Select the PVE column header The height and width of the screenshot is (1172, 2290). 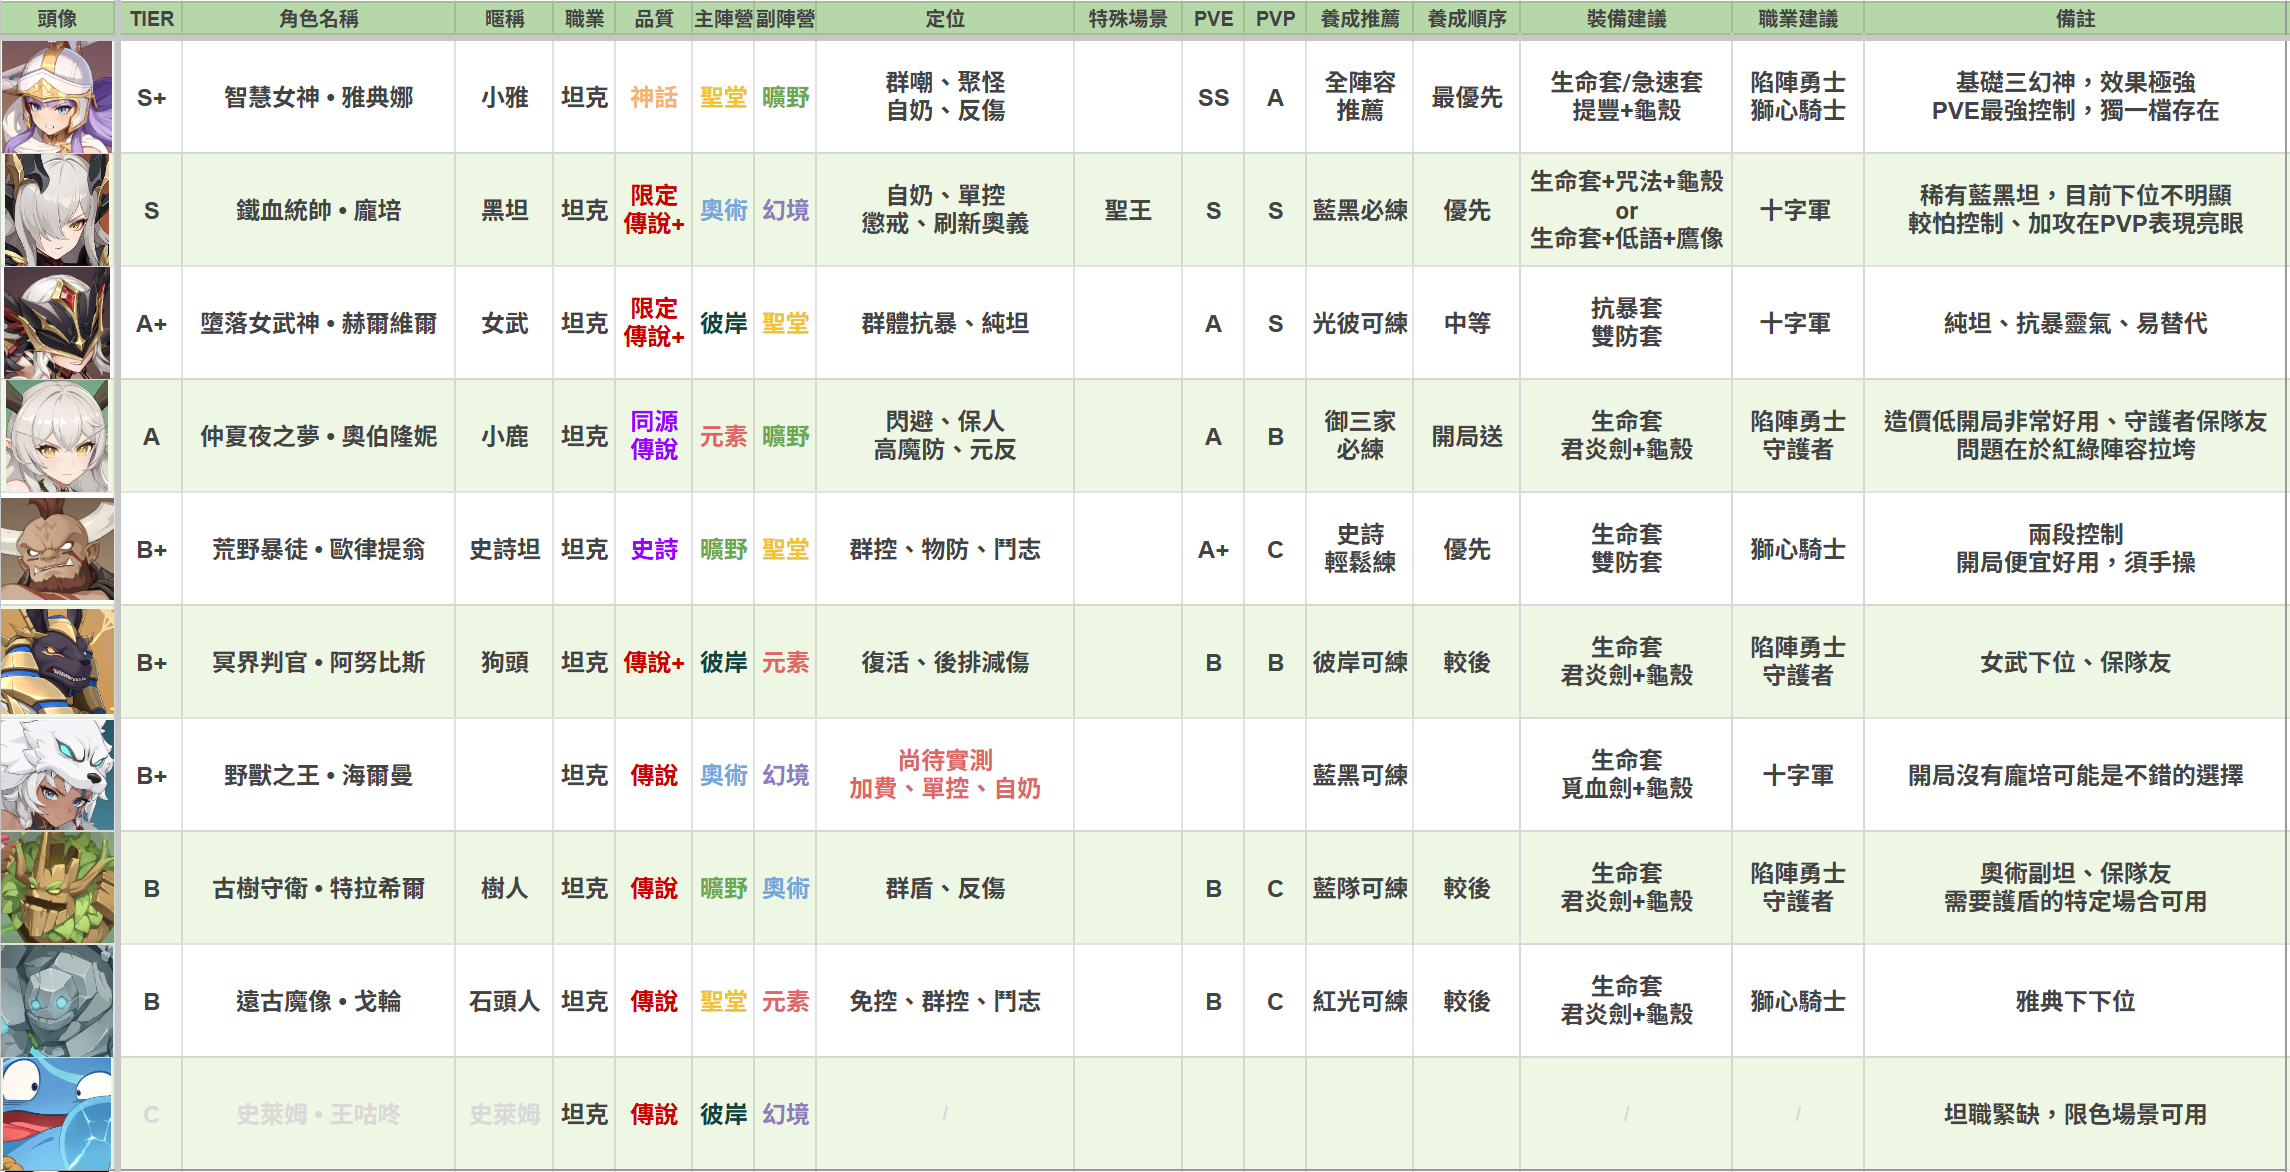click(x=1213, y=19)
